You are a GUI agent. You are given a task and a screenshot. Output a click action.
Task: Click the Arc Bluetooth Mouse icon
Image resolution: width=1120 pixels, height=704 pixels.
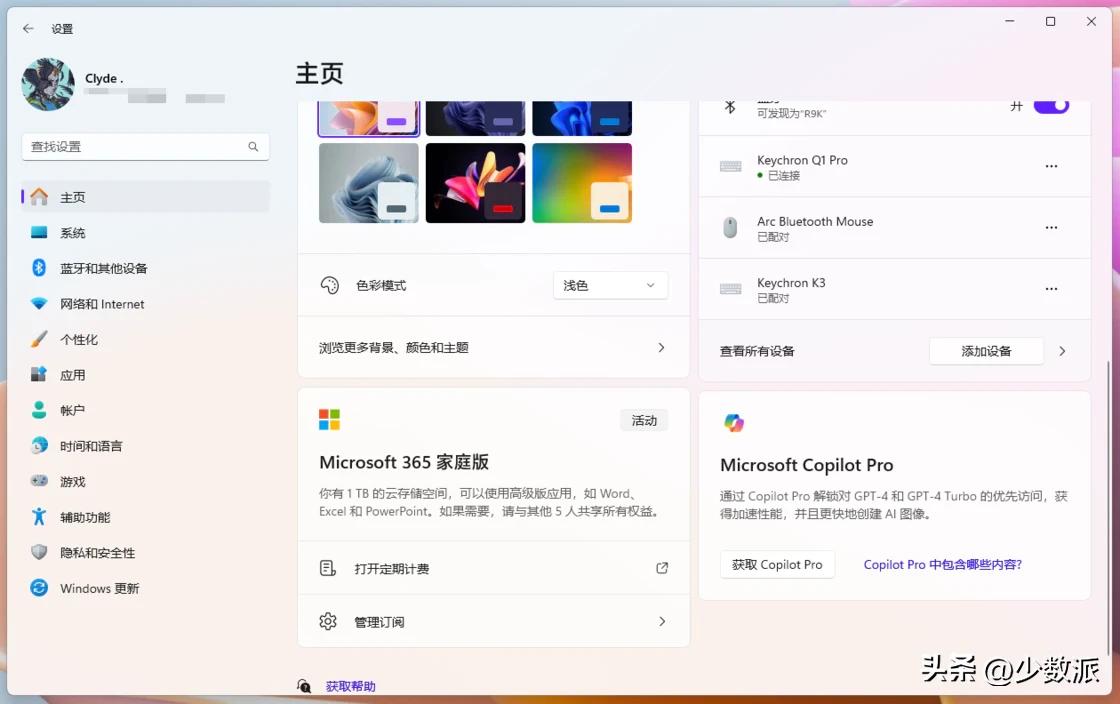click(x=730, y=228)
